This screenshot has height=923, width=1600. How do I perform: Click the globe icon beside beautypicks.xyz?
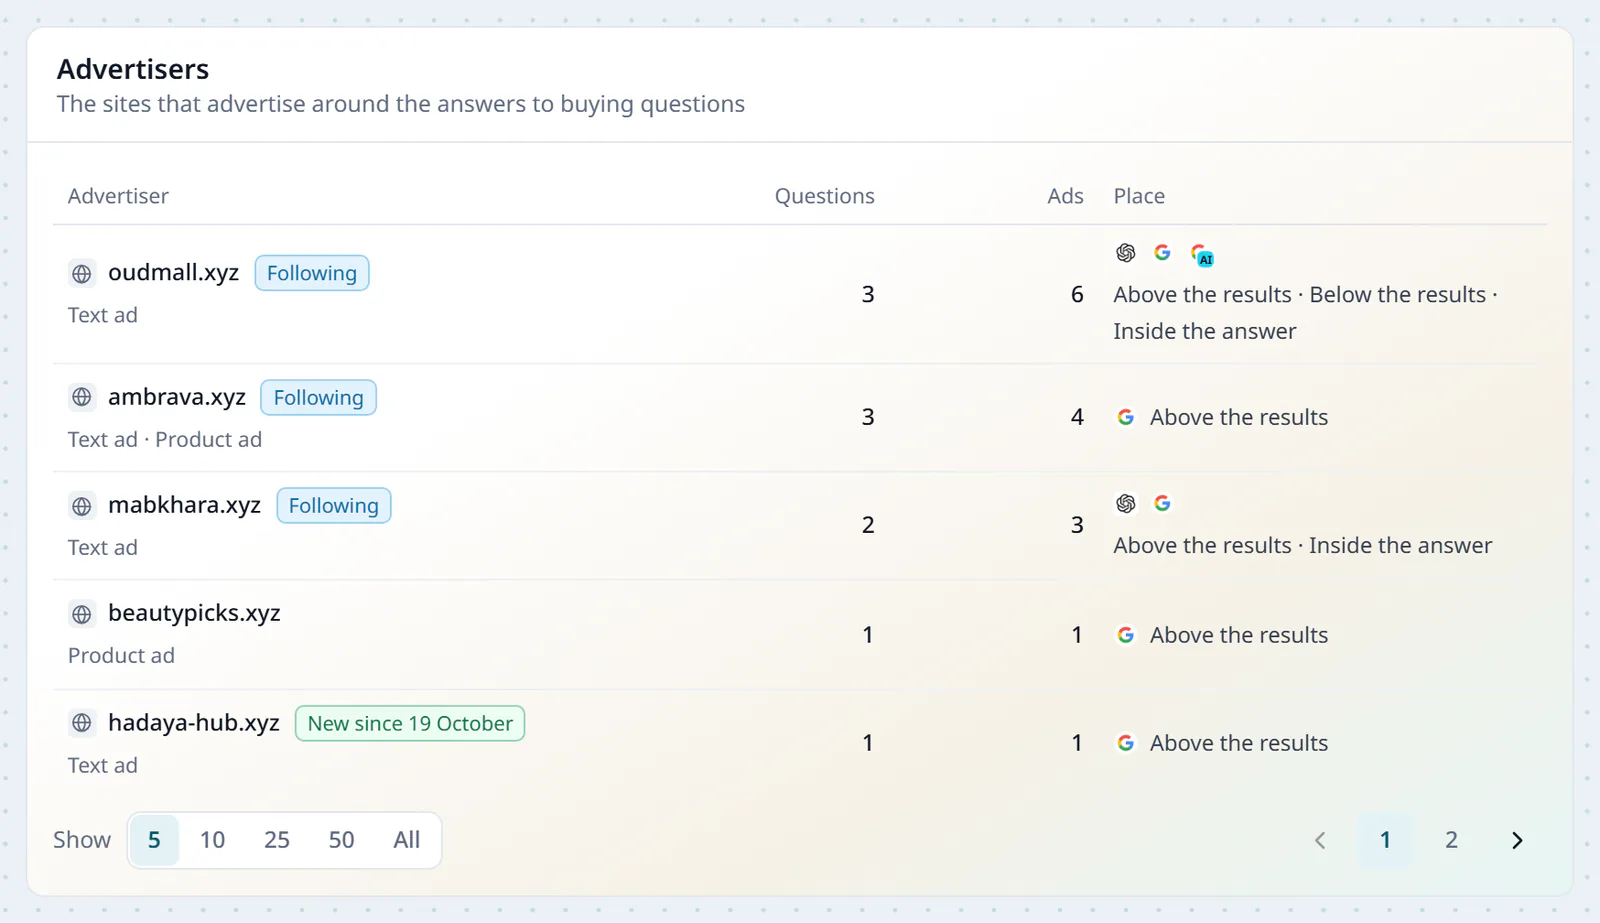pos(82,614)
